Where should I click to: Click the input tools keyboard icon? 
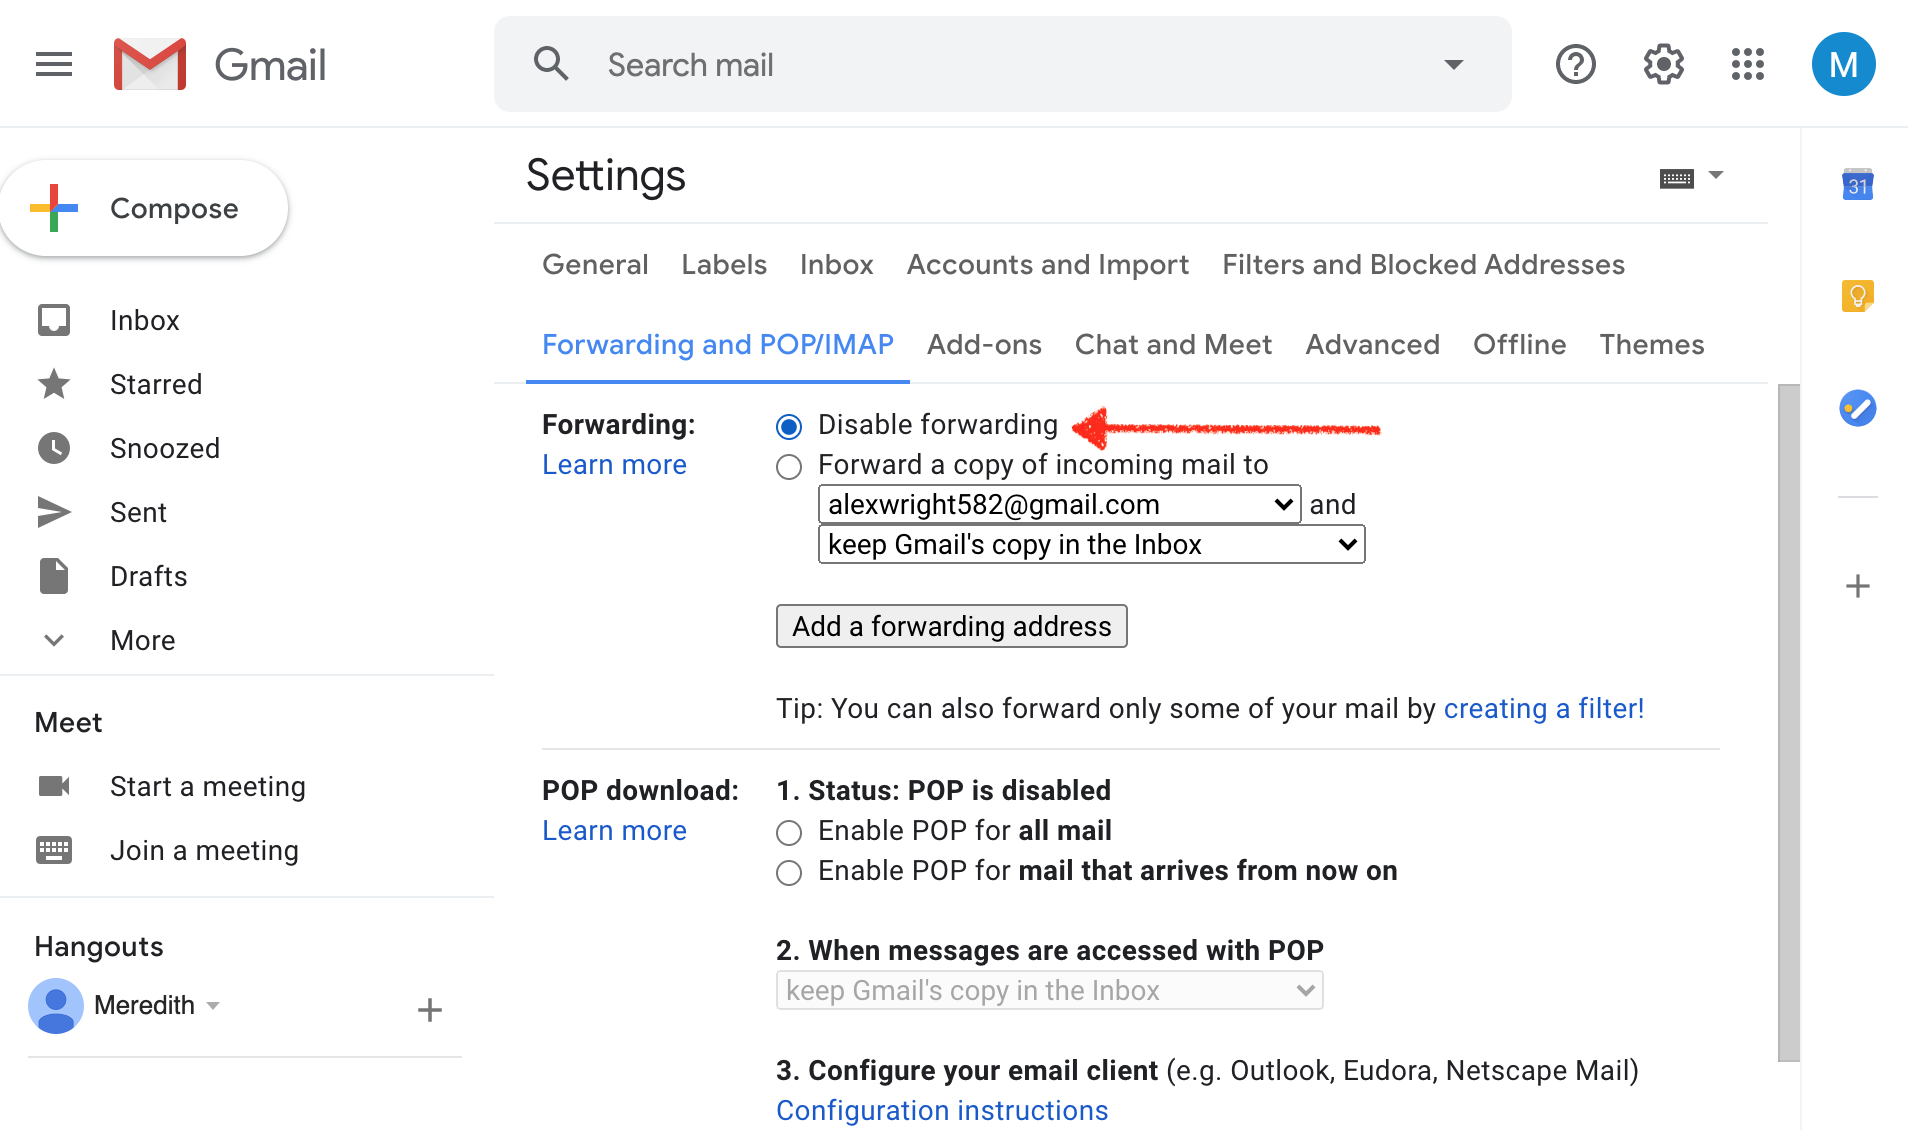point(1677,178)
